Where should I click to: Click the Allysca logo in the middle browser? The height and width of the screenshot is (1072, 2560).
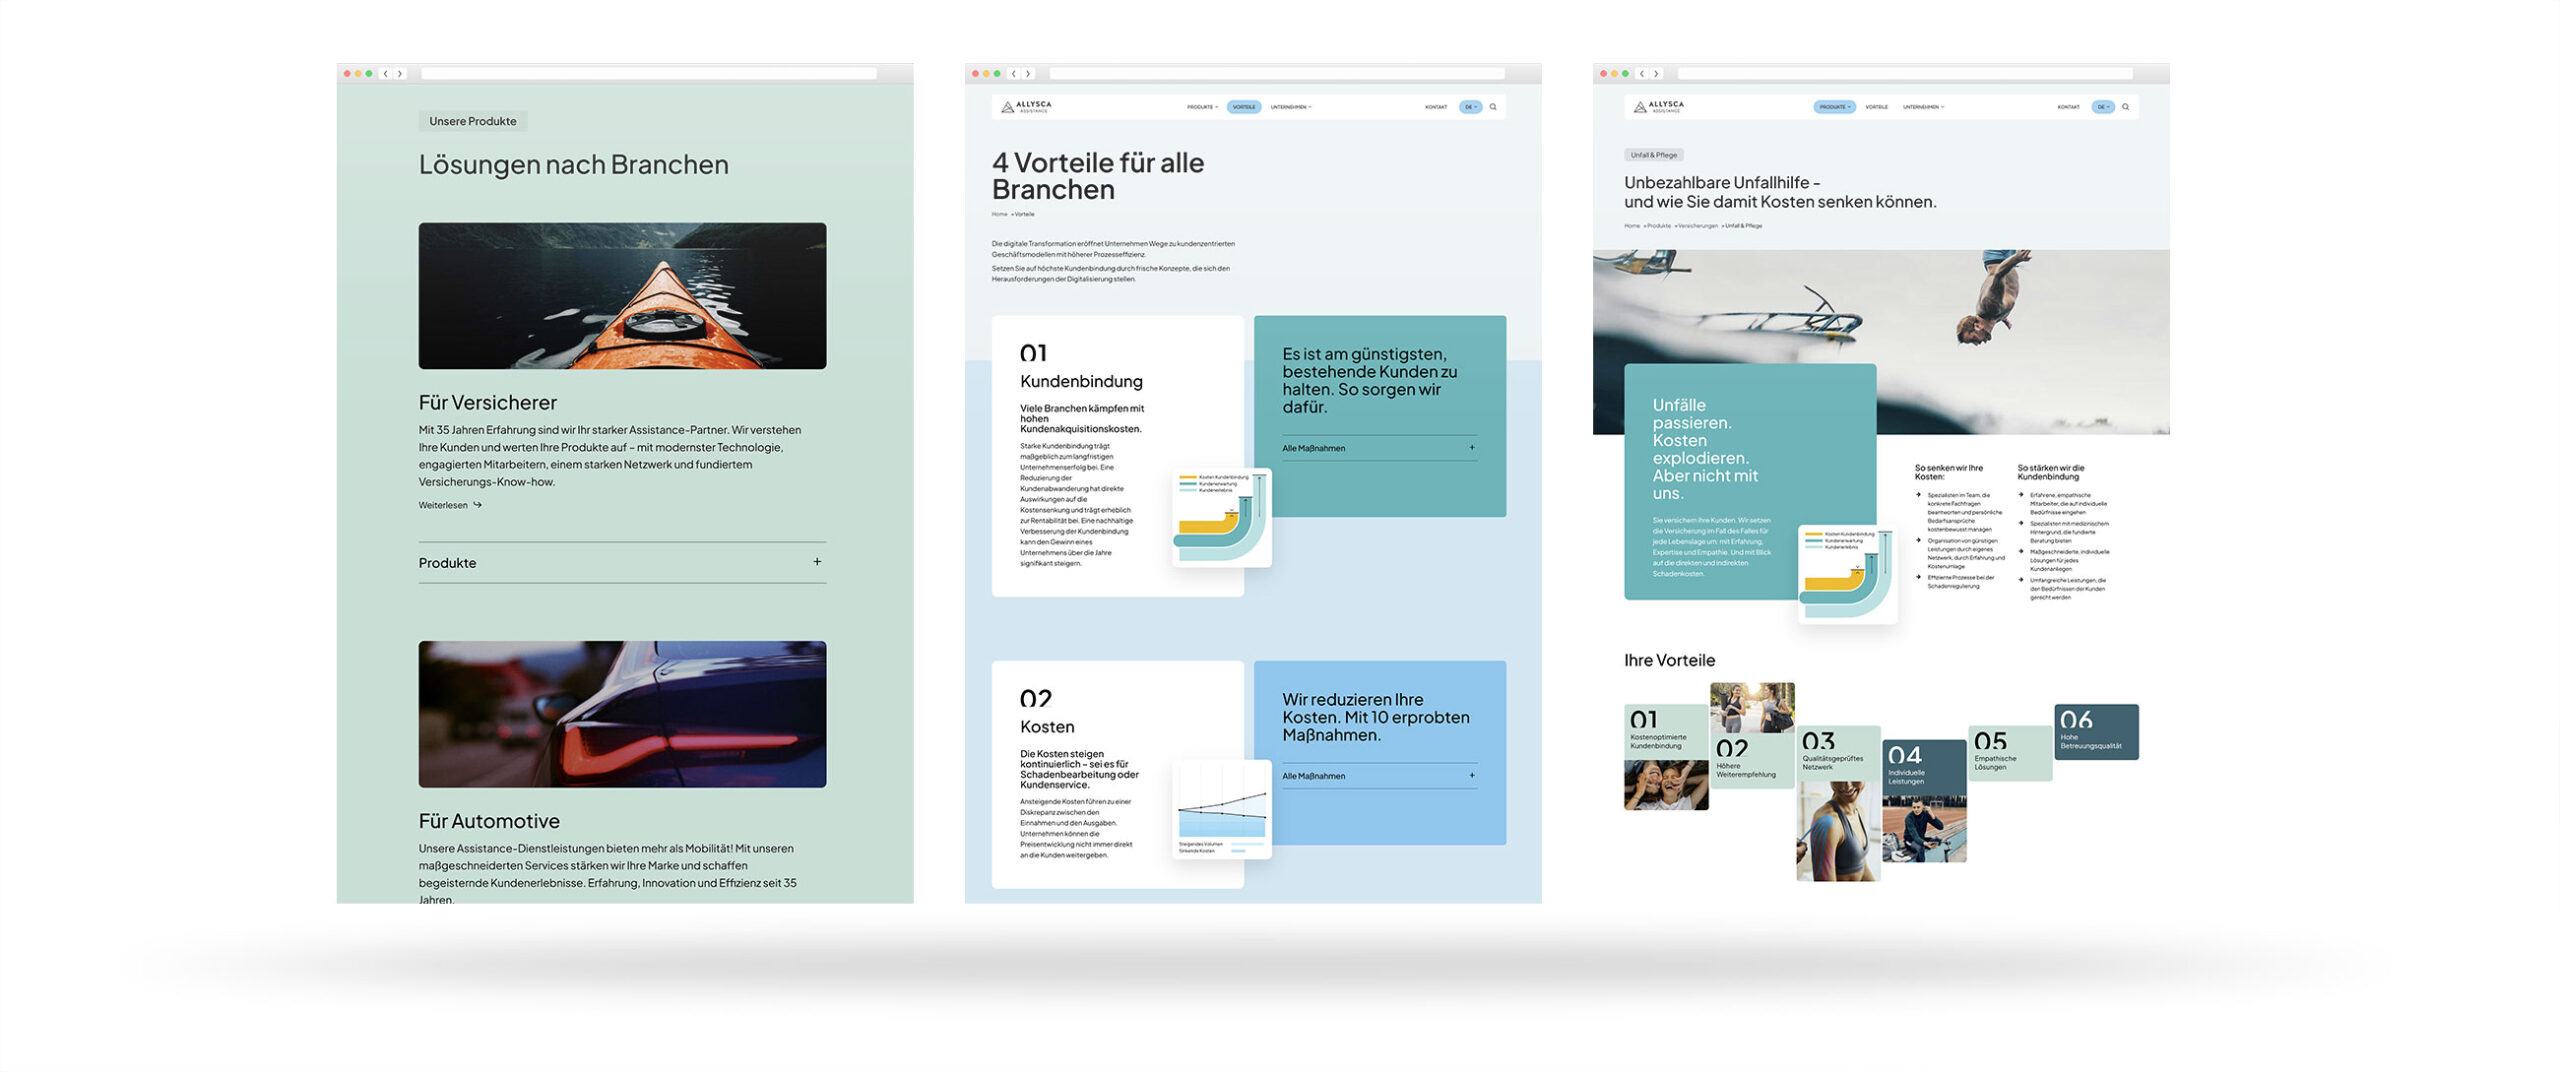pyautogui.click(x=1026, y=107)
